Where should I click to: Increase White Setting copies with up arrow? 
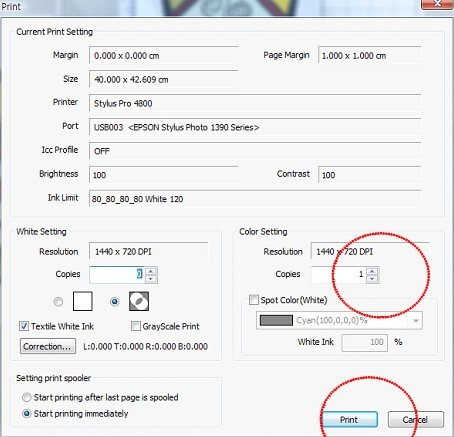[151, 271]
